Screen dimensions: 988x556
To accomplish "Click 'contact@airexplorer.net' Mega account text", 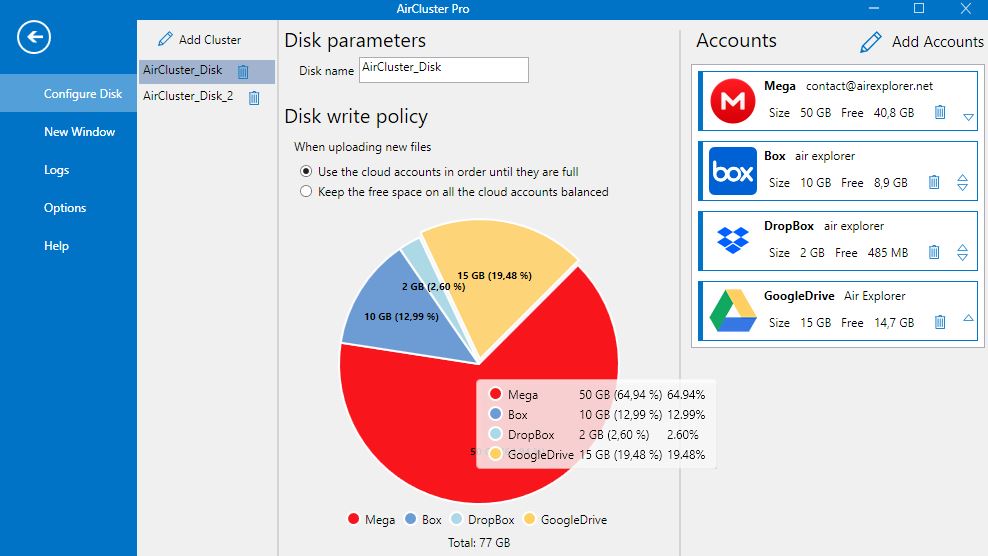I will [869, 86].
